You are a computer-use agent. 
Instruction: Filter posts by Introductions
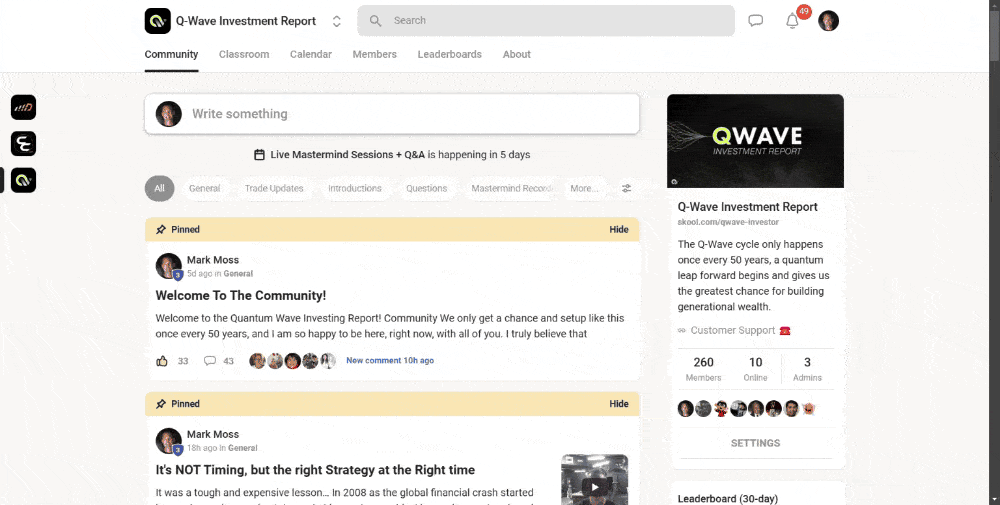pyautogui.click(x=355, y=188)
